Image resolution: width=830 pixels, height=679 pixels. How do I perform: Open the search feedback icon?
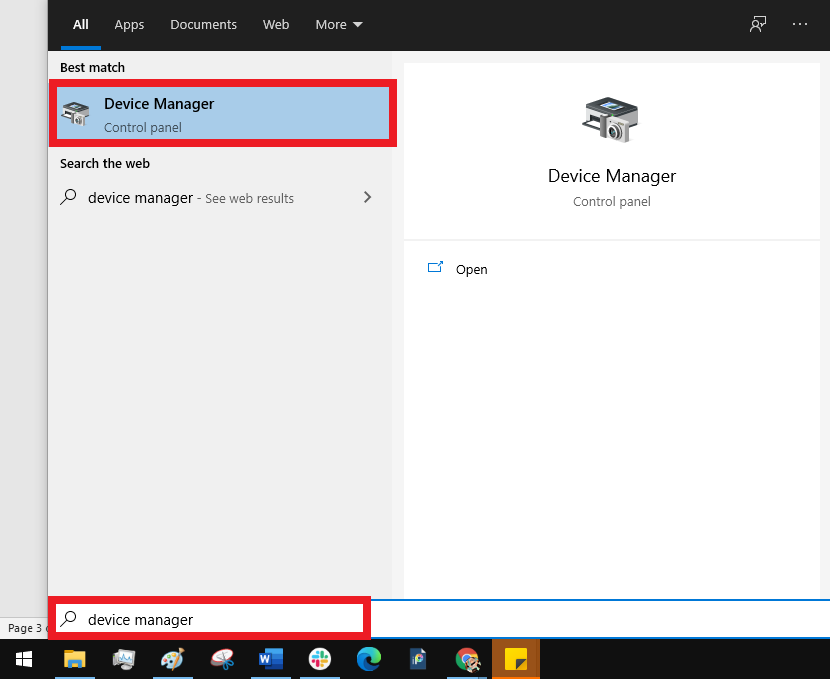tap(758, 24)
